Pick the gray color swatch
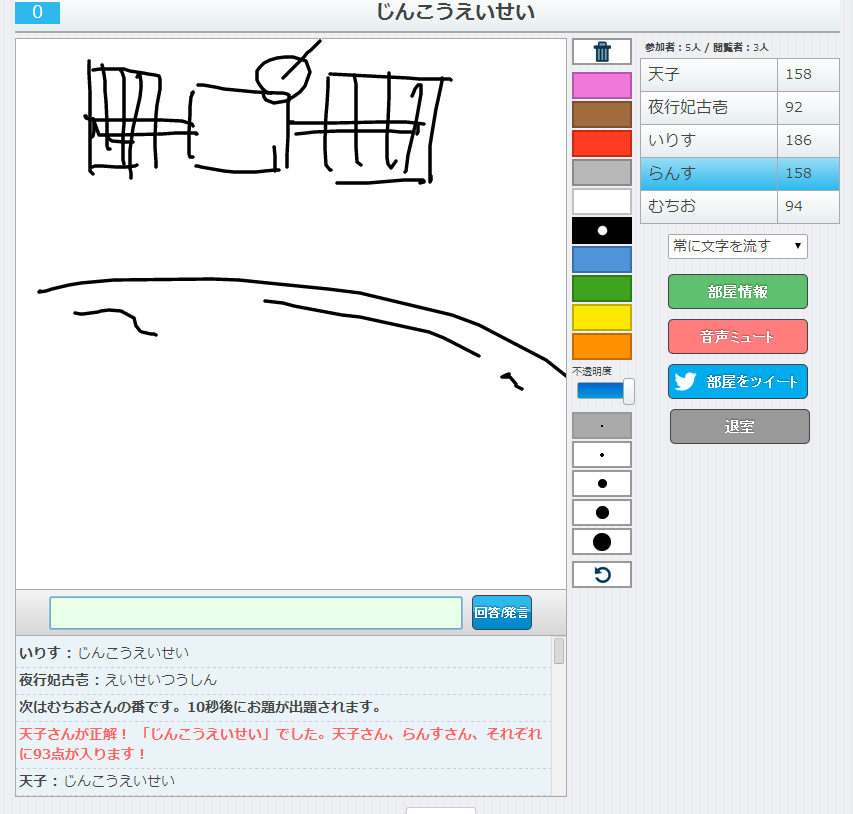The height and width of the screenshot is (814, 853). click(602, 172)
